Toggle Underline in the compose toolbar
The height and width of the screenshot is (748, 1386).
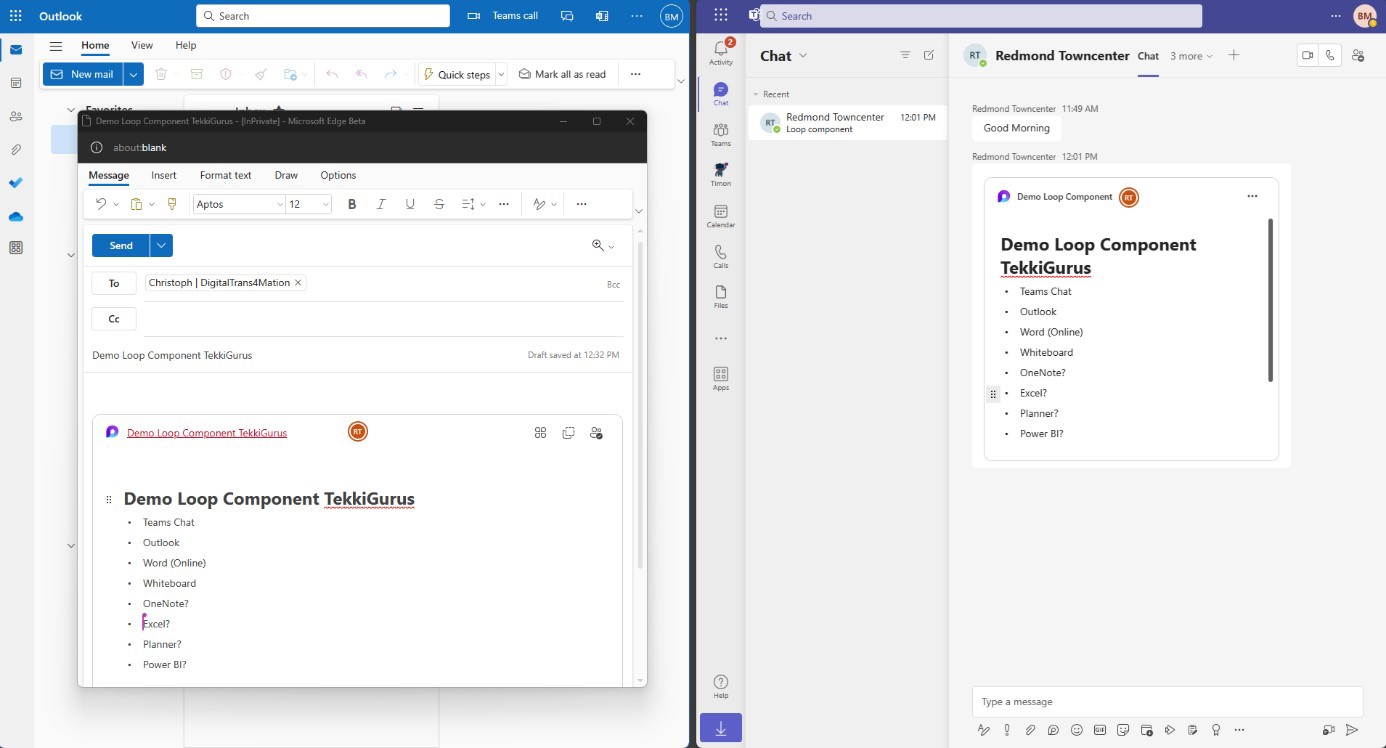click(x=410, y=204)
